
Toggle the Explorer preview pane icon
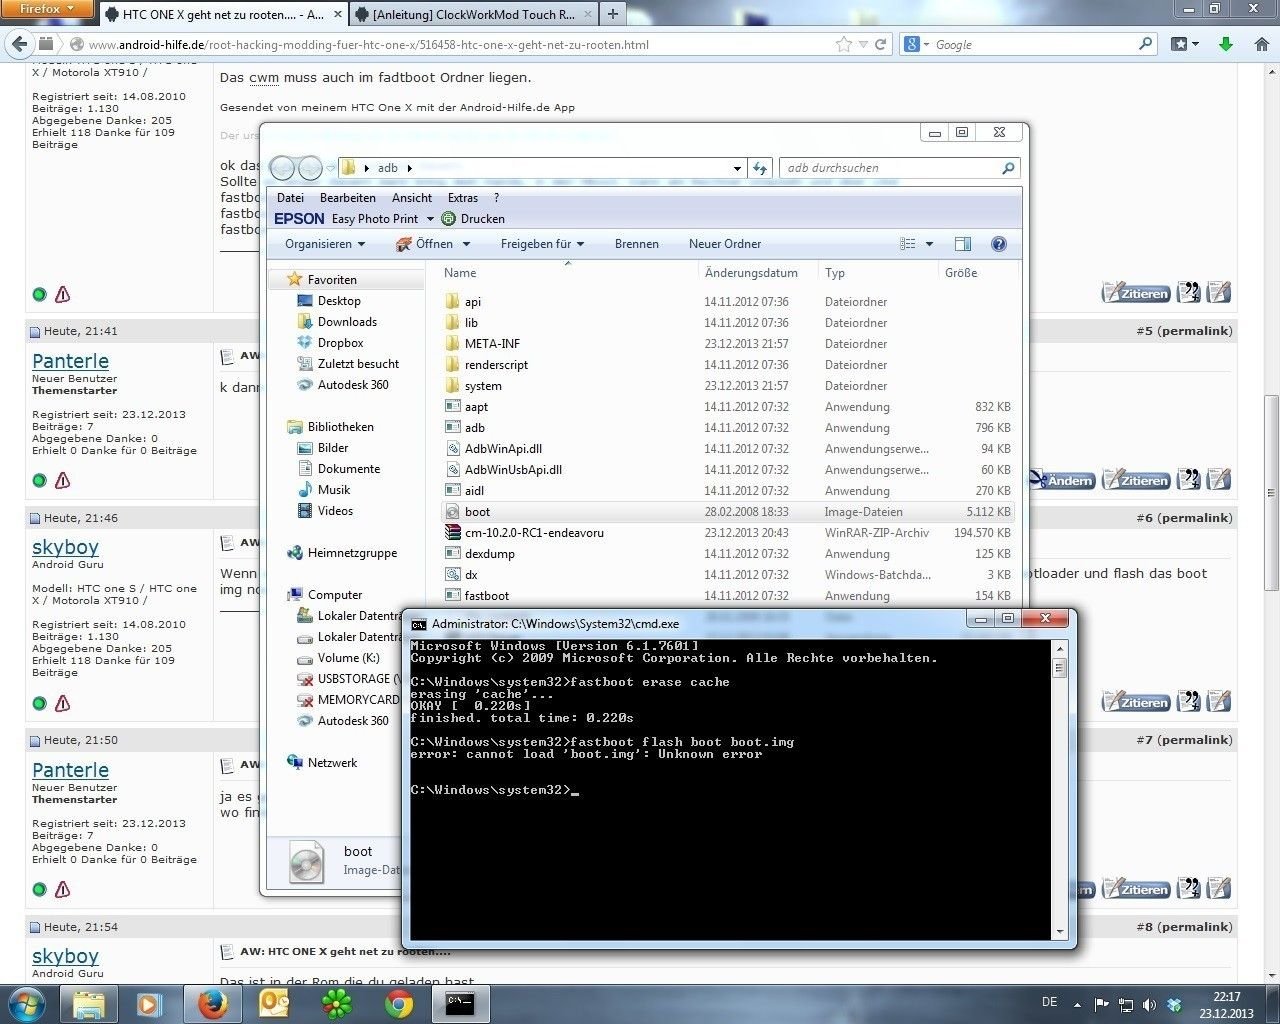click(962, 244)
